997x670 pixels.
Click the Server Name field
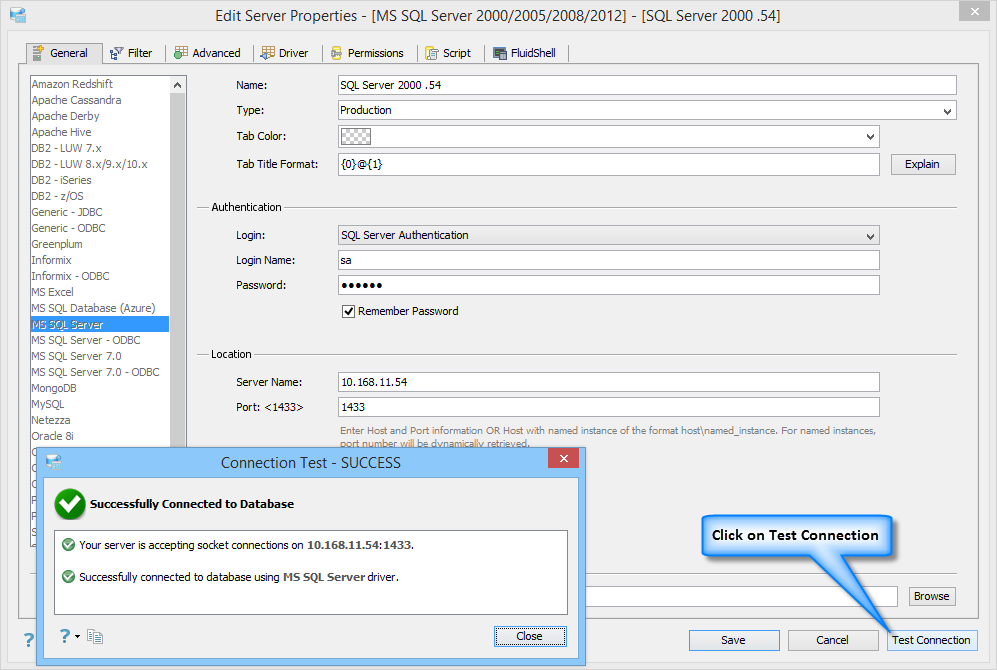click(609, 382)
